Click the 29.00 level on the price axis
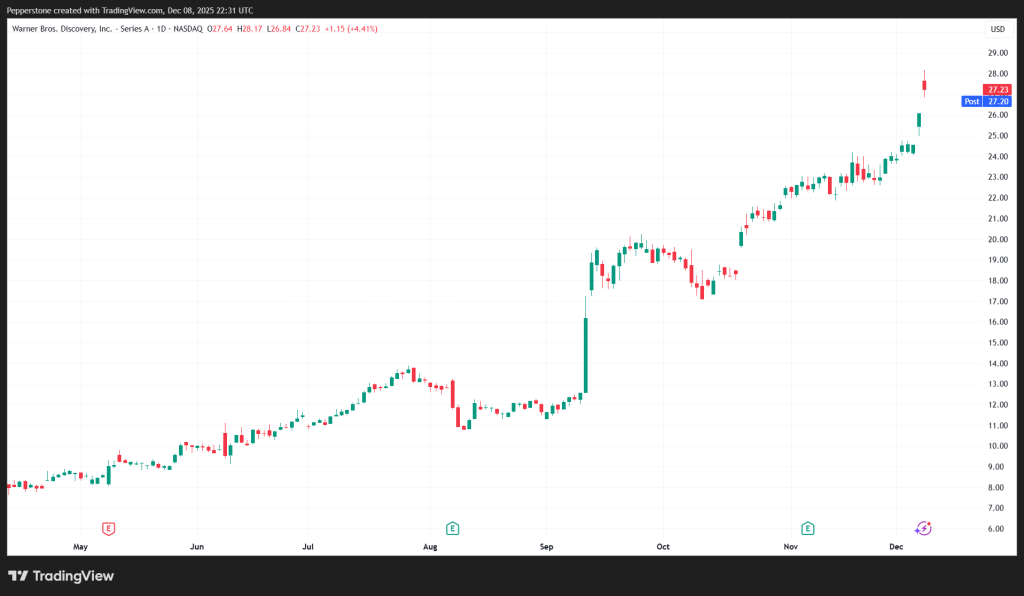1024x596 pixels. click(996, 53)
